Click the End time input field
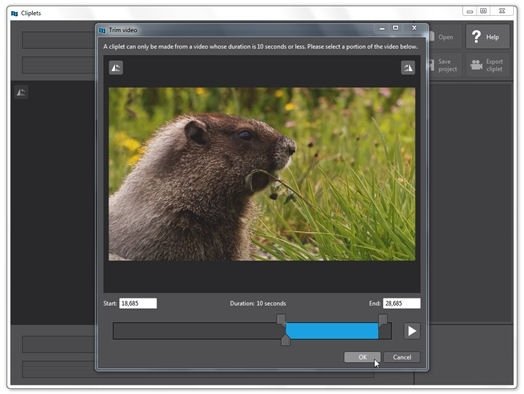The width and height of the screenshot is (524, 394). click(402, 303)
